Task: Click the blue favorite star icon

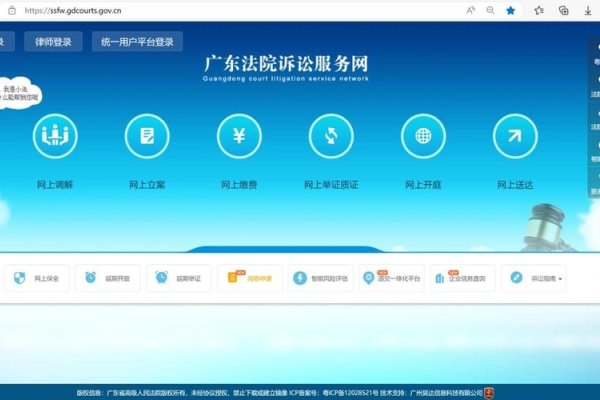Action: (x=510, y=11)
